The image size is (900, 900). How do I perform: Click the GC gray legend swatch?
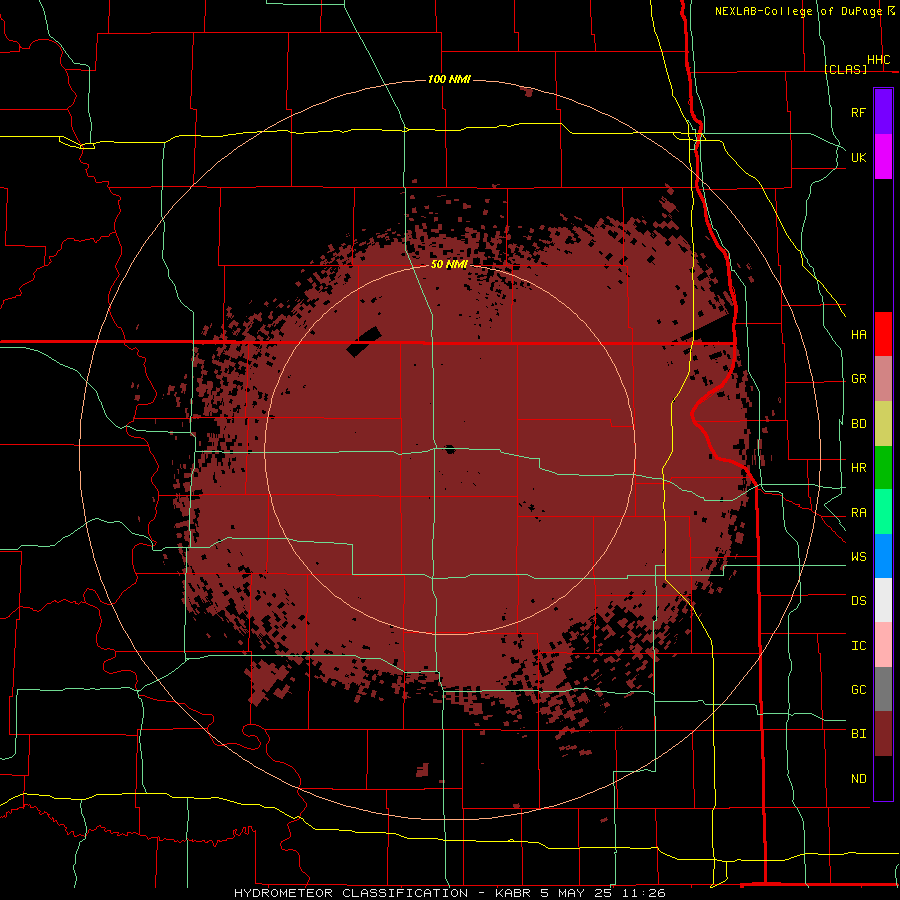point(883,689)
